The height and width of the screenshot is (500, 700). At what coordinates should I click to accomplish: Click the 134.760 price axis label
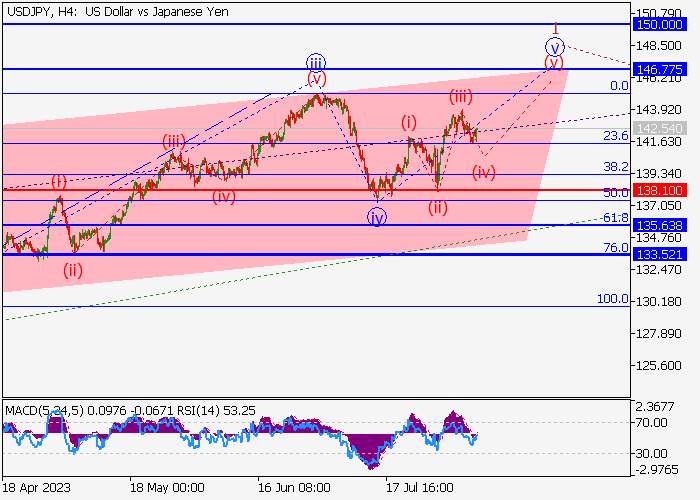[x=659, y=238]
